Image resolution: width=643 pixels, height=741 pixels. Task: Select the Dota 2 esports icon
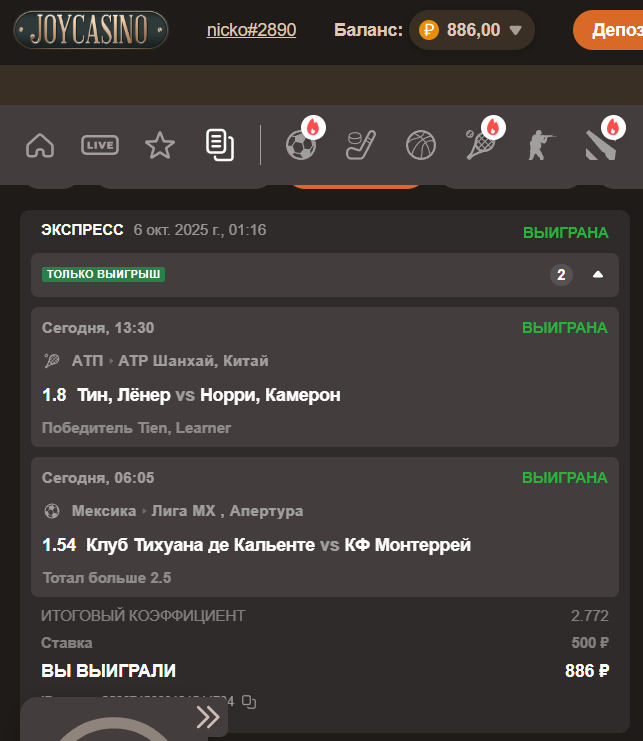point(601,145)
